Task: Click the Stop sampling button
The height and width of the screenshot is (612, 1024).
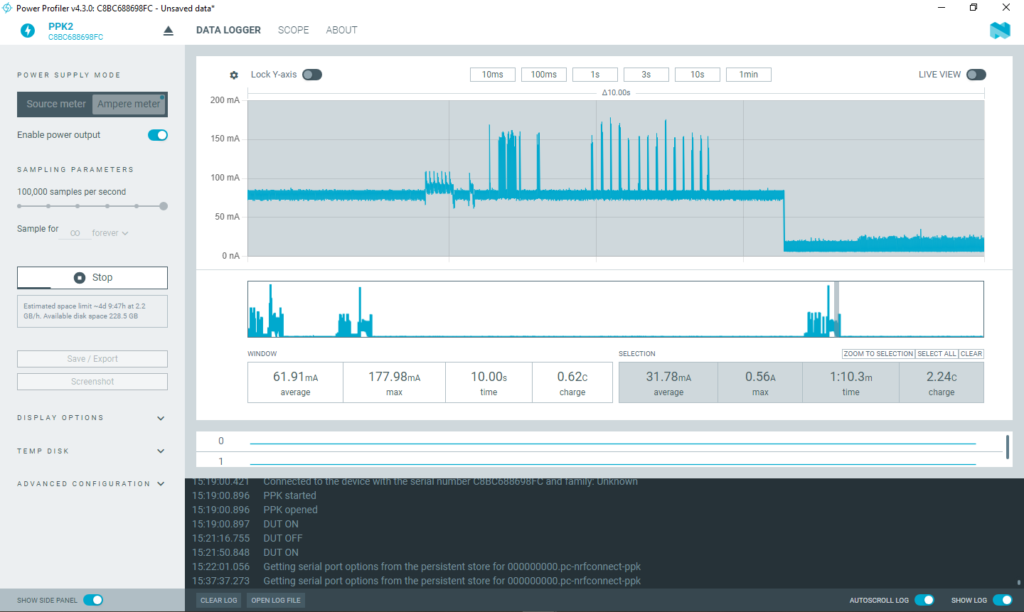Action: coord(92,277)
